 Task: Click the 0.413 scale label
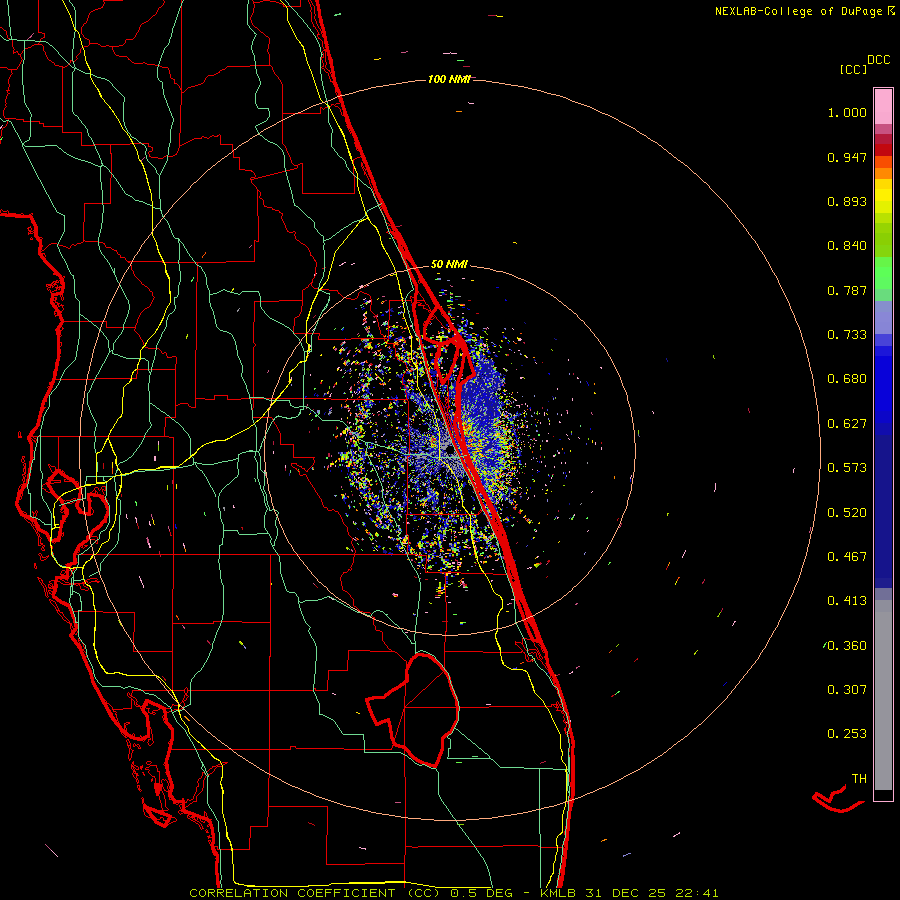coord(847,601)
